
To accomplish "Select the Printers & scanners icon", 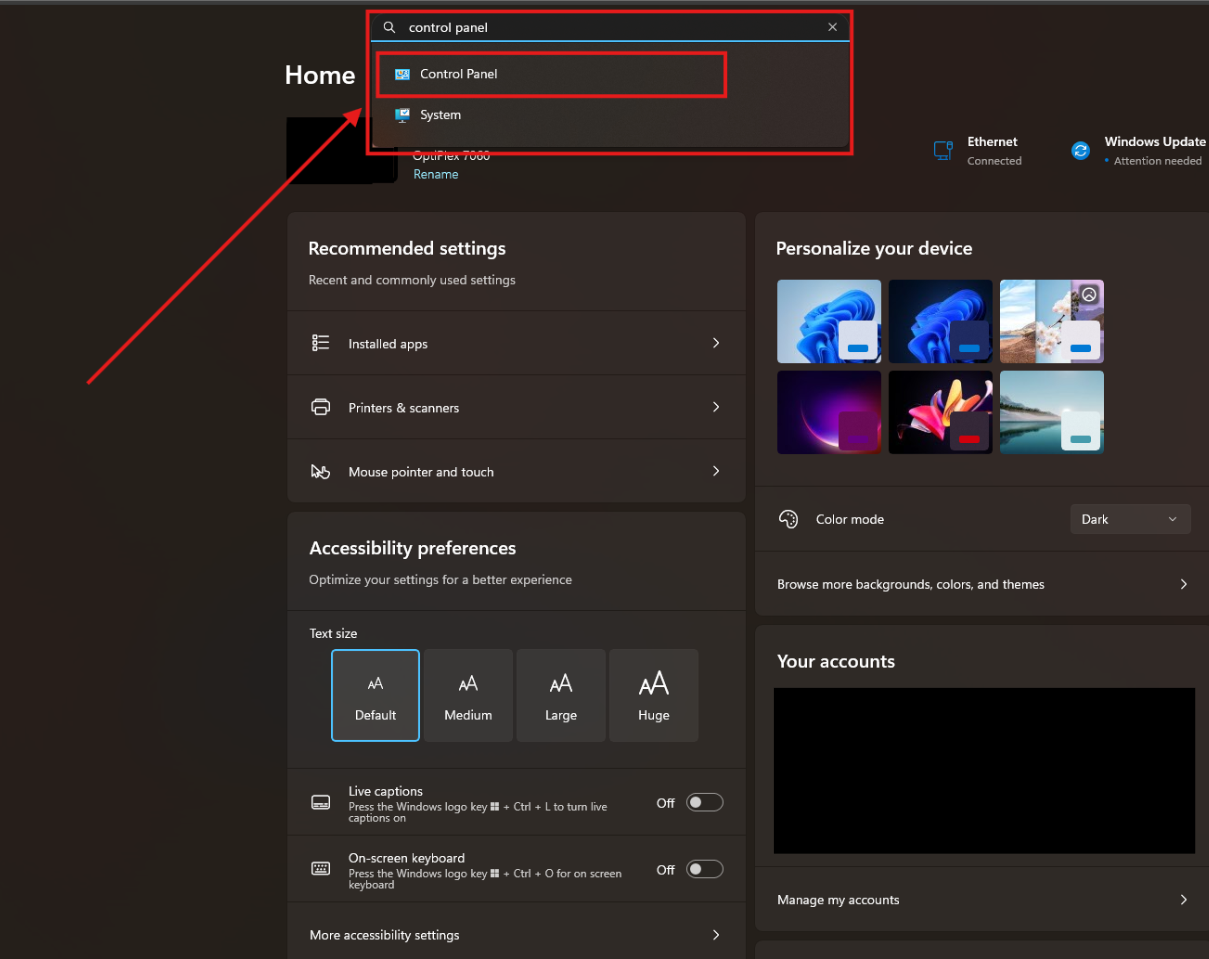I will [x=320, y=407].
